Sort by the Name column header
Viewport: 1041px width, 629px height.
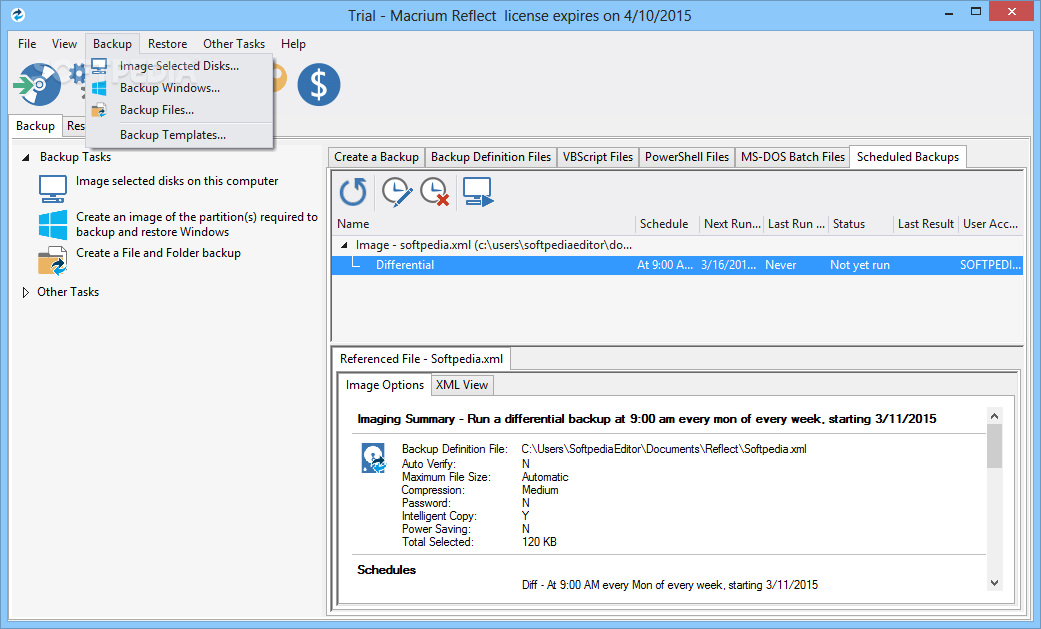[x=485, y=224]
